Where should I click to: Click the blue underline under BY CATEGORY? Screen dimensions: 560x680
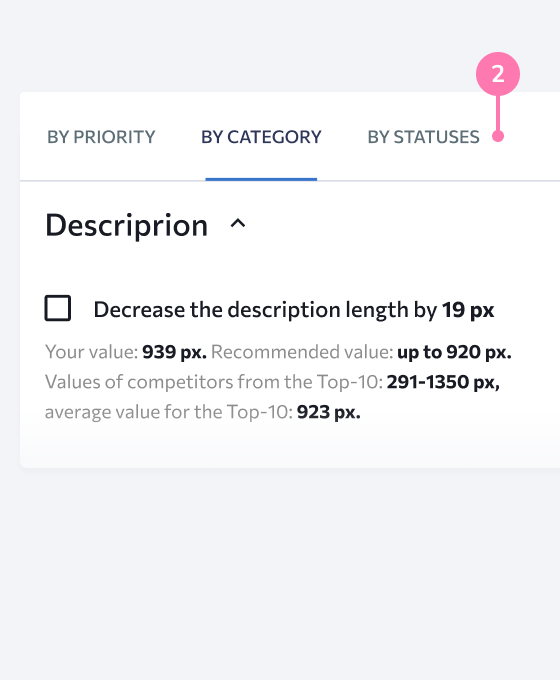click(x=261, y=179)
